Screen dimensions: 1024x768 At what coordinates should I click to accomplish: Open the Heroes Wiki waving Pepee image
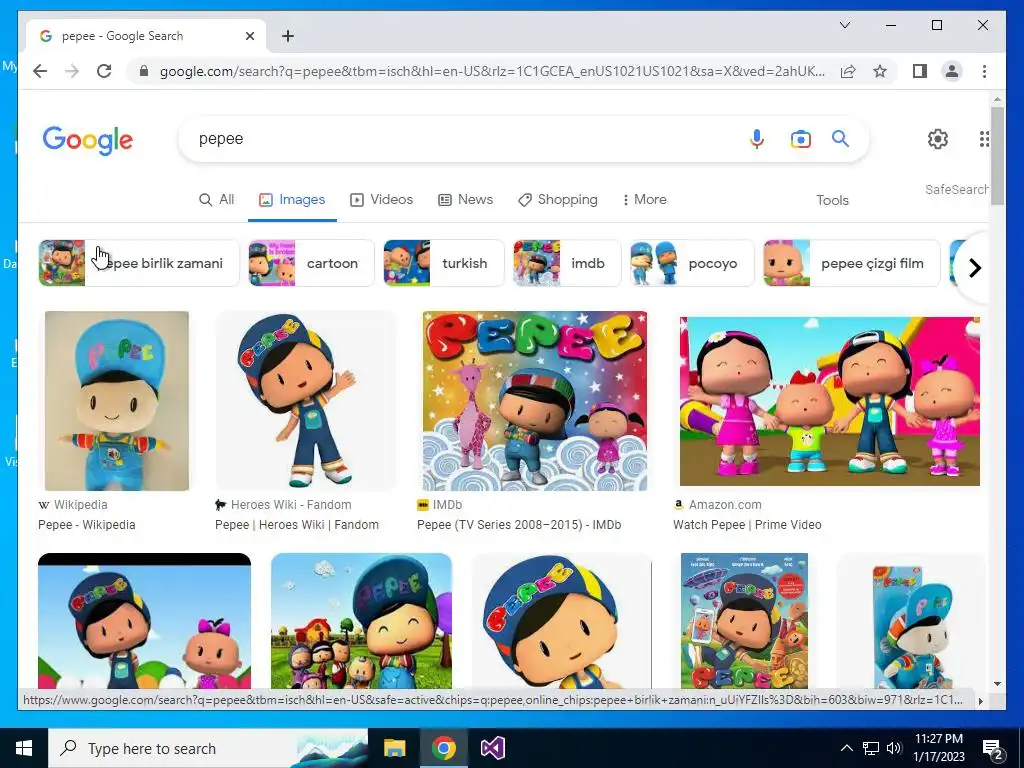[306, 401]
